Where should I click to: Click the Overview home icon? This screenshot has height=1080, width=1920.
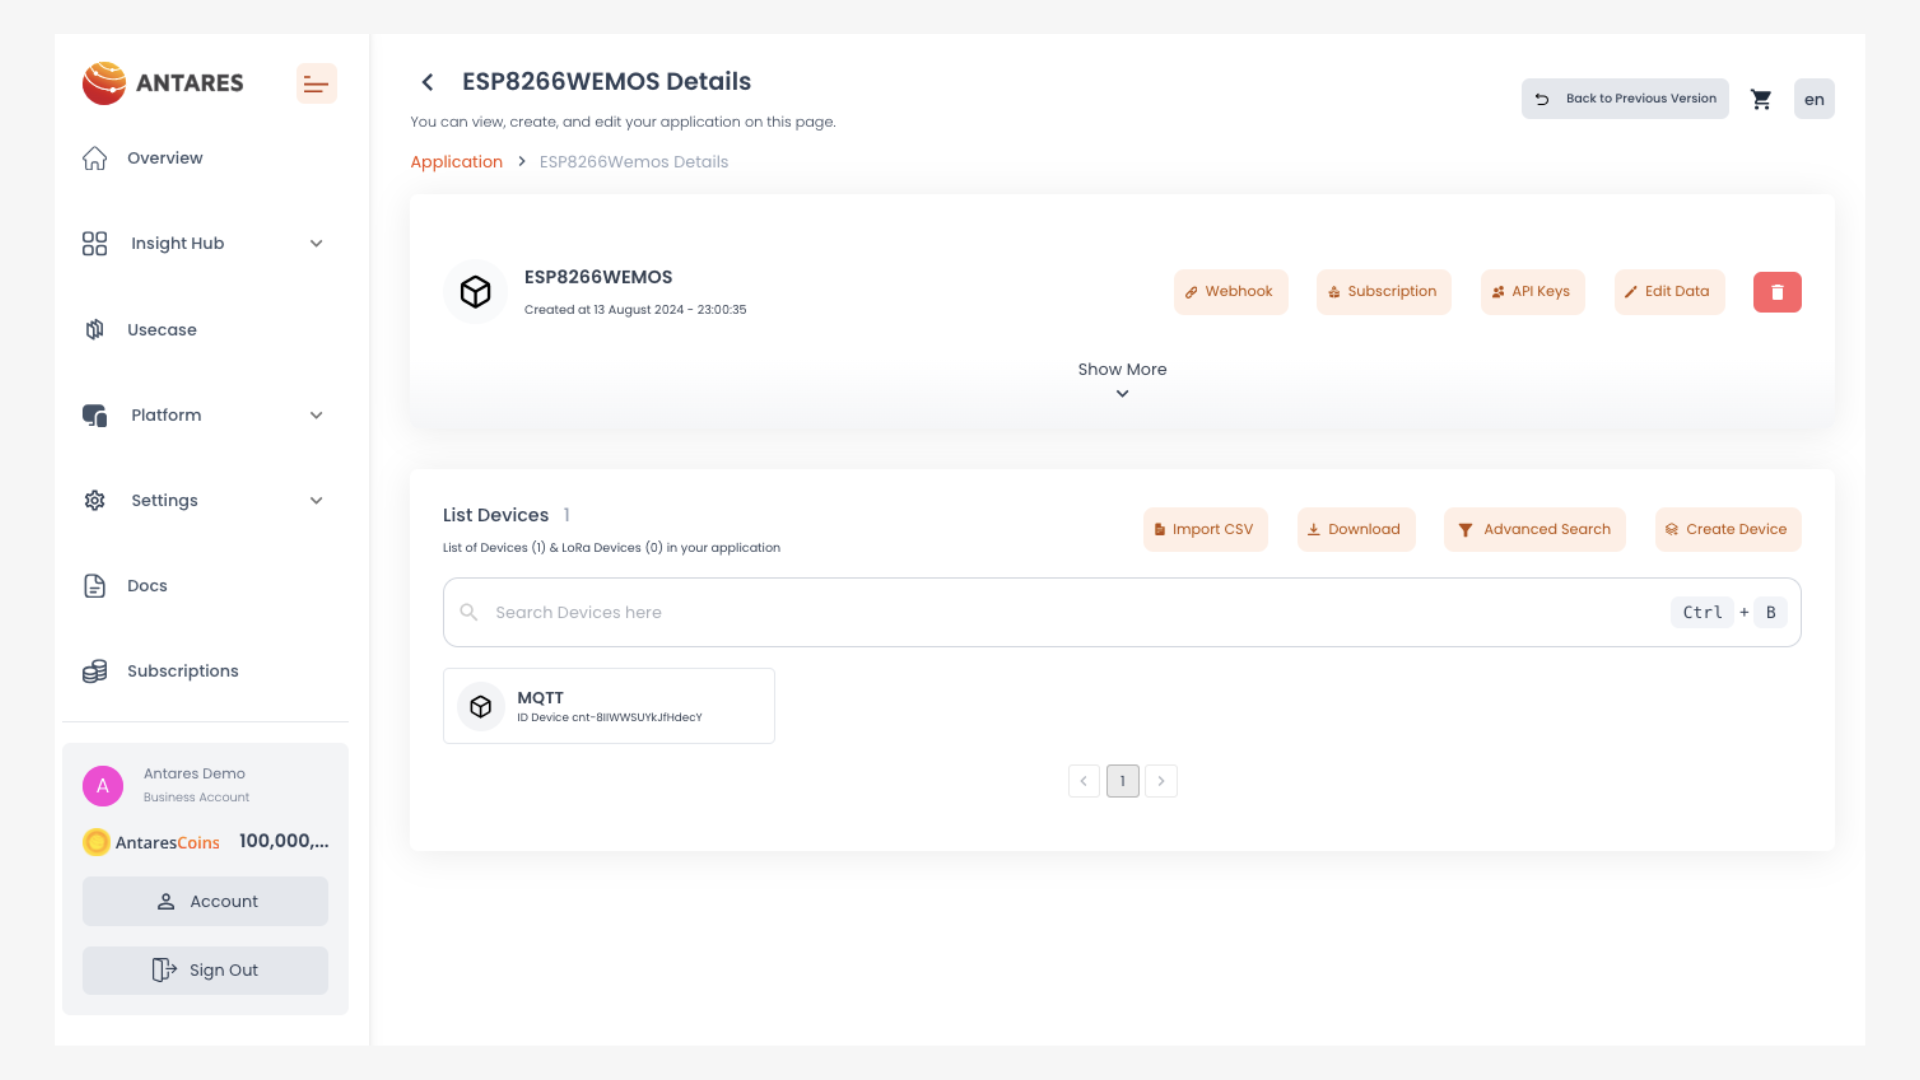(95, 158)
